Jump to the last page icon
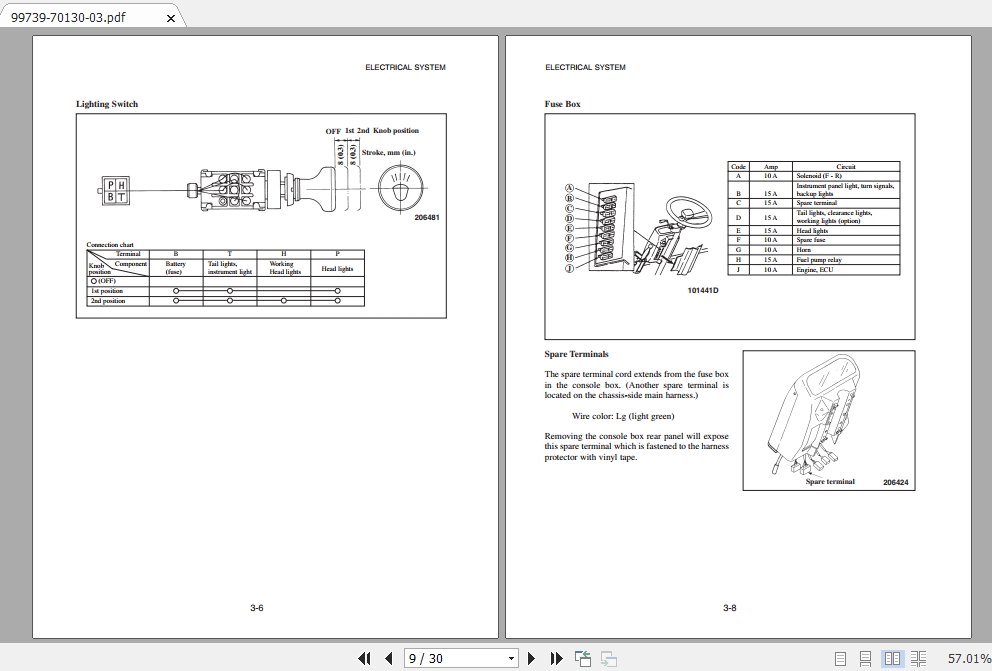 click(x=557, y=658)
